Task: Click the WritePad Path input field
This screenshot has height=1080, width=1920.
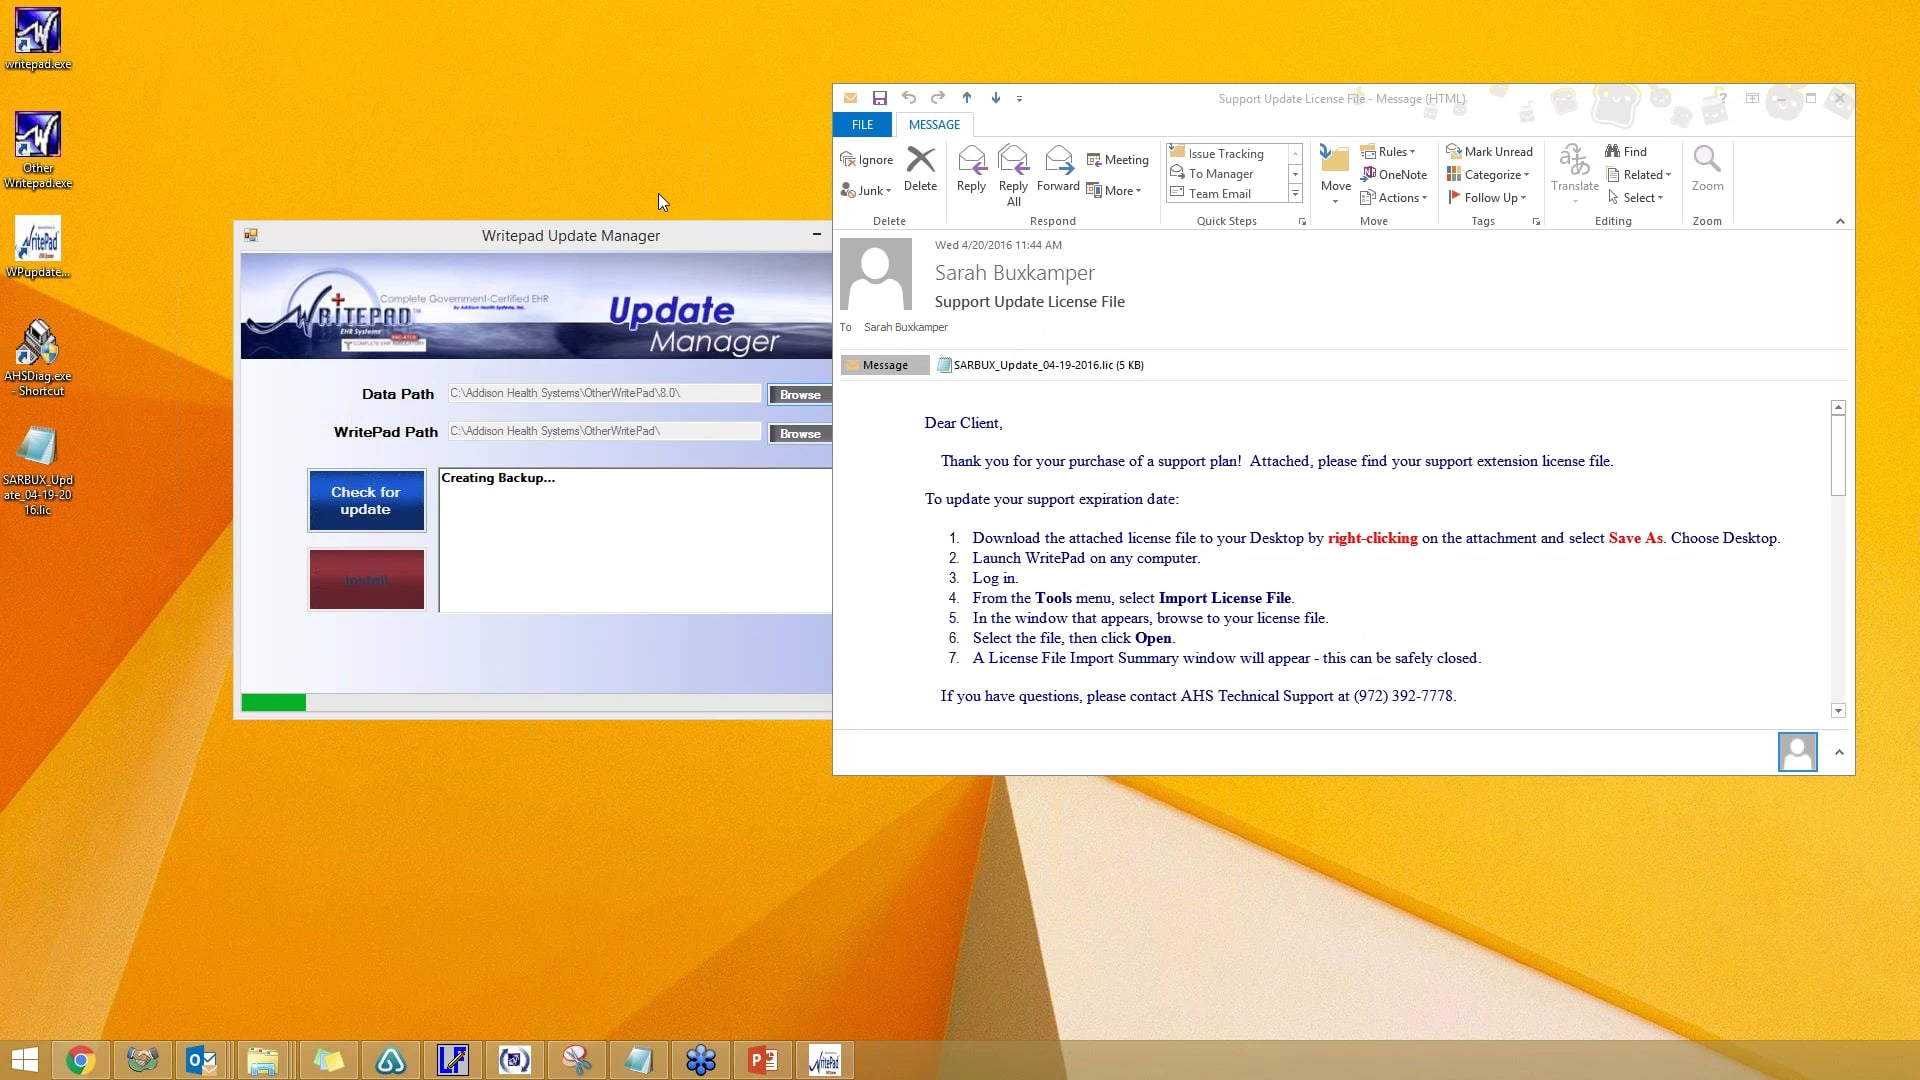Action: pyautogui.click(x=604, y=431)
